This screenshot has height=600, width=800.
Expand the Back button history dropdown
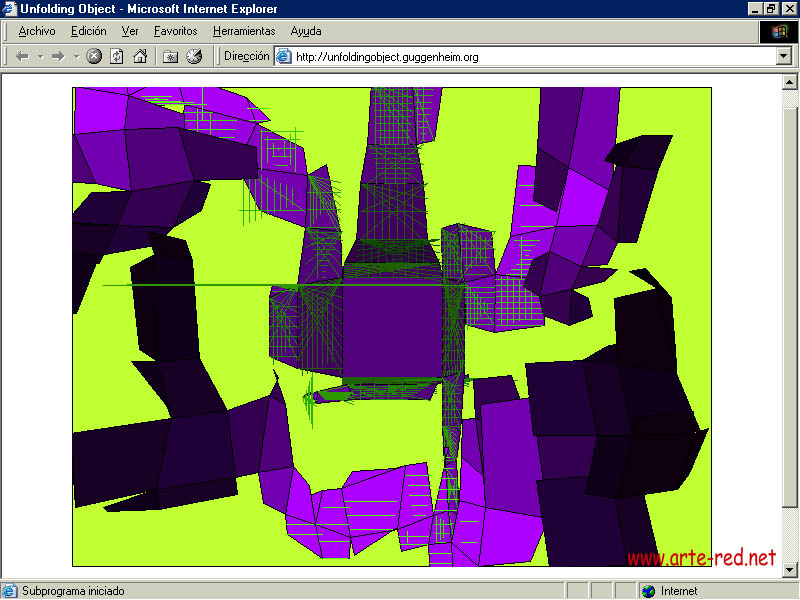click(x=40, y=57)
